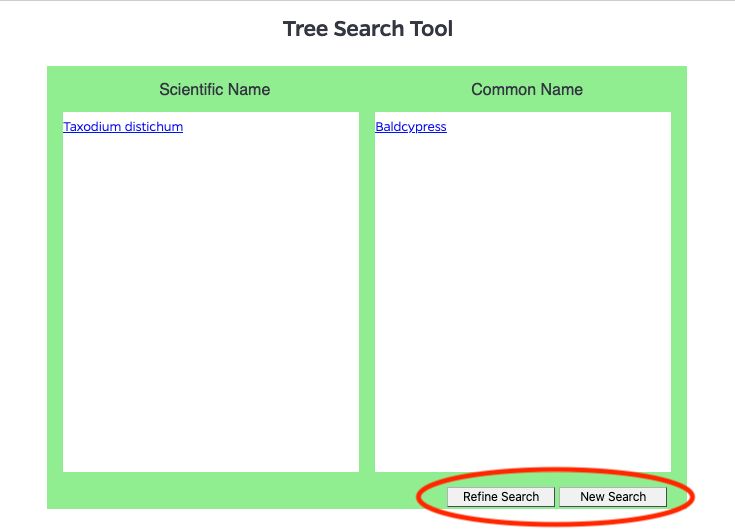Select the first result in the Scientific Name list
735x530 pixels.
(x=123, y=127)
